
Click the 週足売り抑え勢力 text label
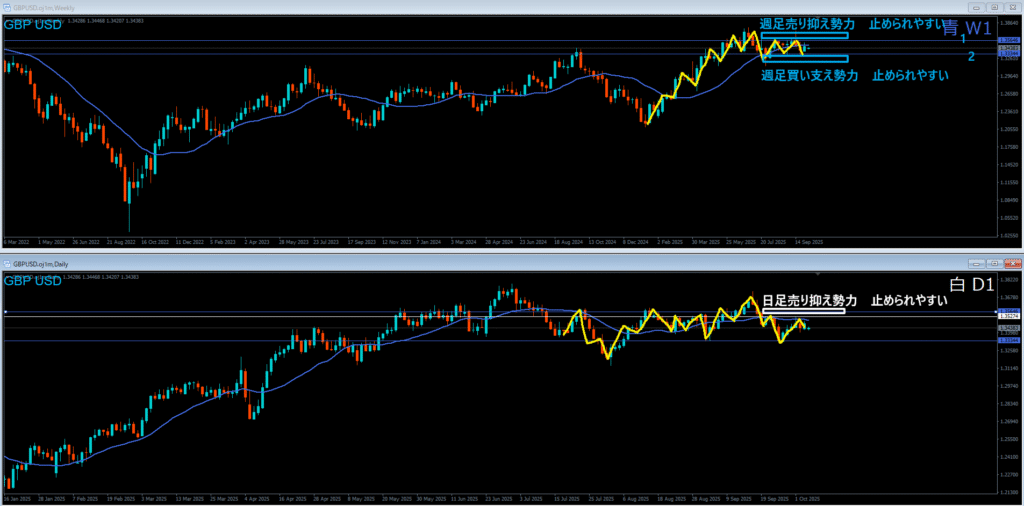point(807,24)
